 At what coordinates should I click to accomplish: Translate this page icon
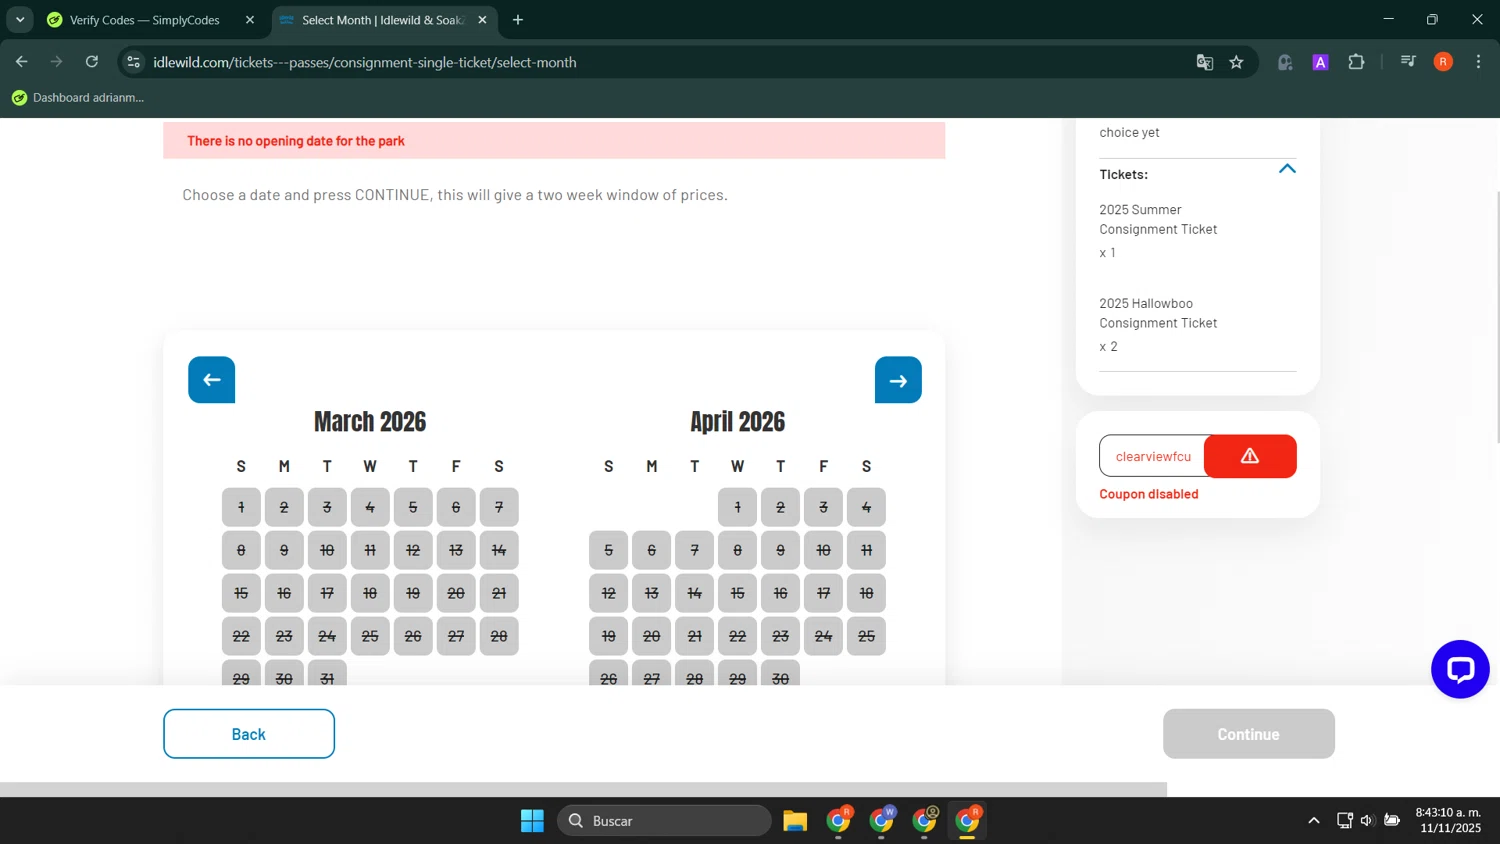click(1205, 62)
